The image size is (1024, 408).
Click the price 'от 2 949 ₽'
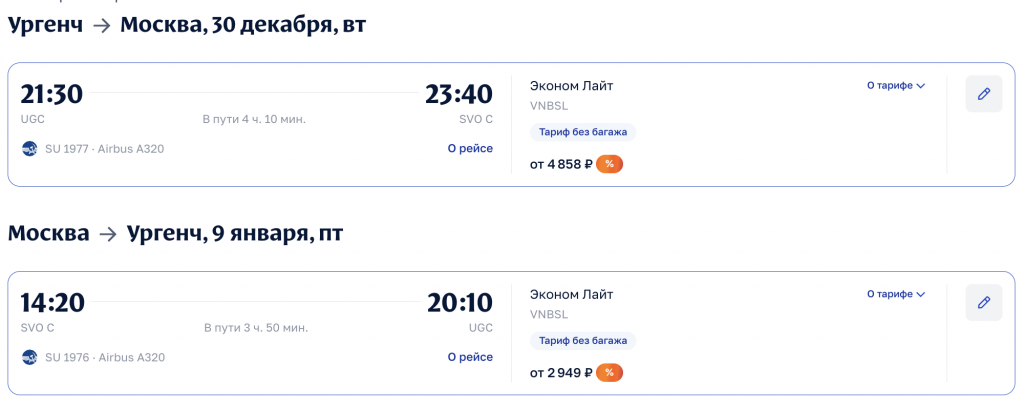pos(561,373)
